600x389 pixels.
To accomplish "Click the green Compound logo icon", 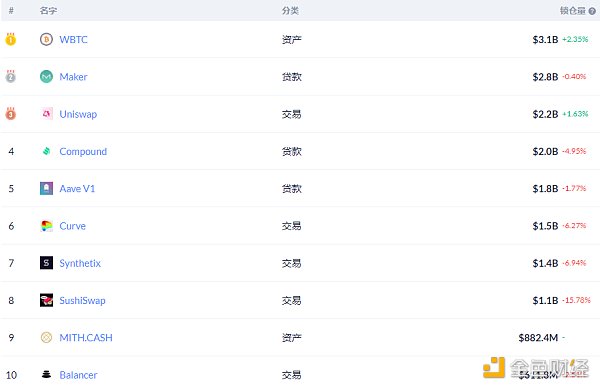I will pos(46,151).
